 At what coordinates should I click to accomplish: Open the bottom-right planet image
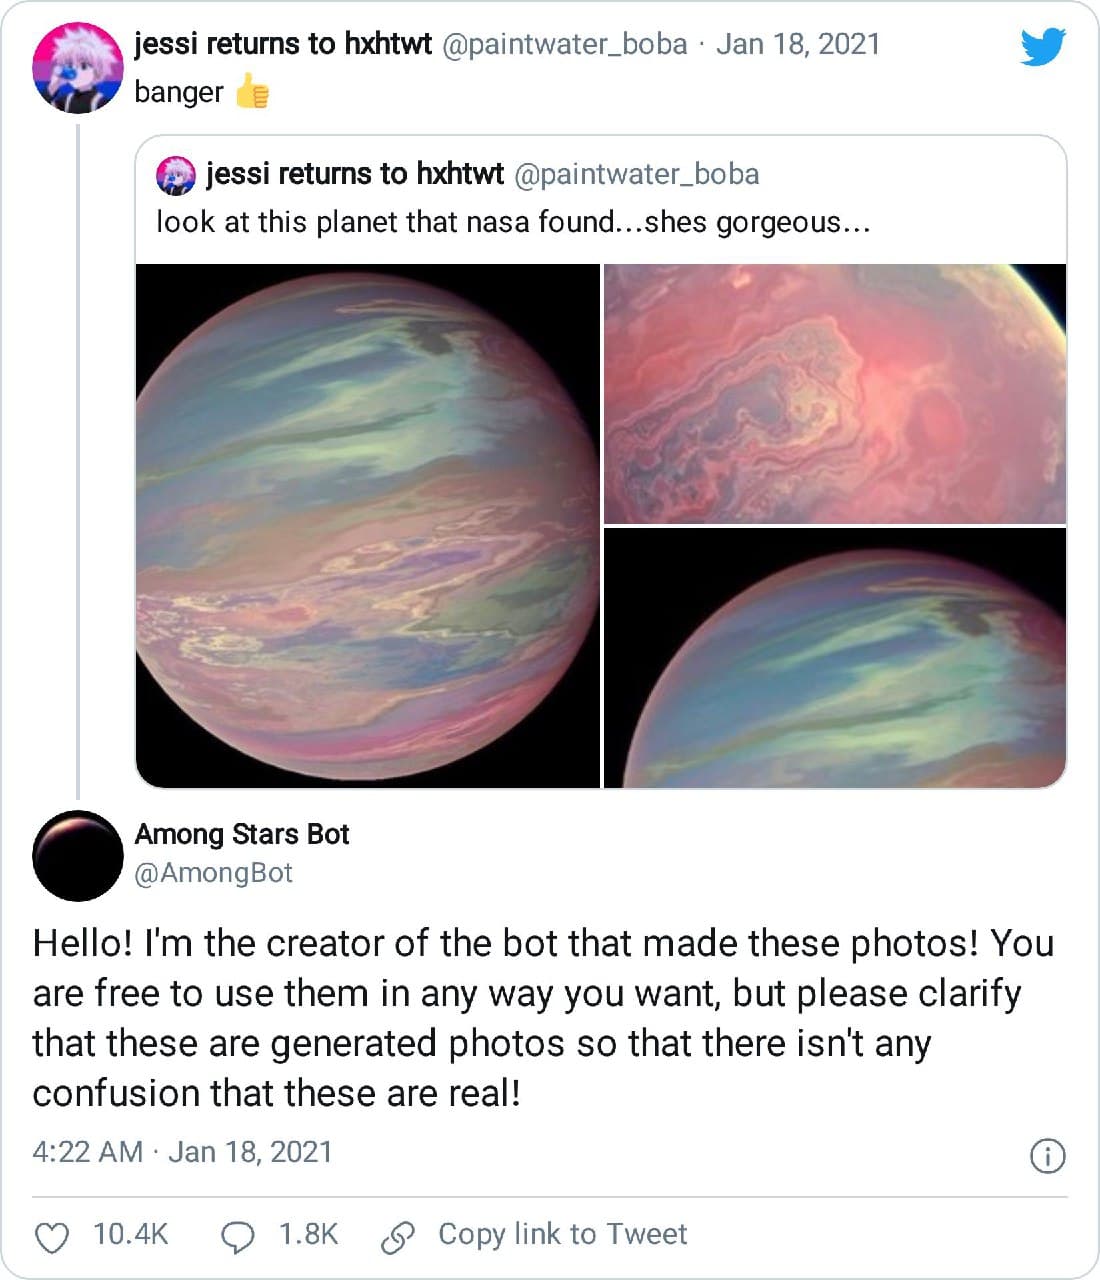pos(835,657)
